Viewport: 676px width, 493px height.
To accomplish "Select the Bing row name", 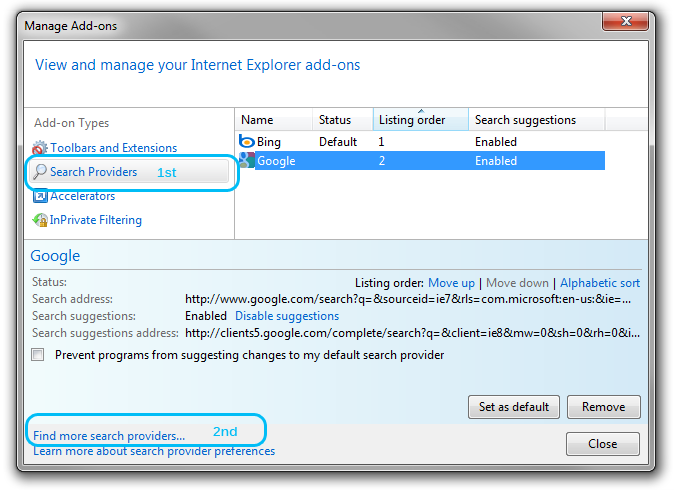I will 269,142.
